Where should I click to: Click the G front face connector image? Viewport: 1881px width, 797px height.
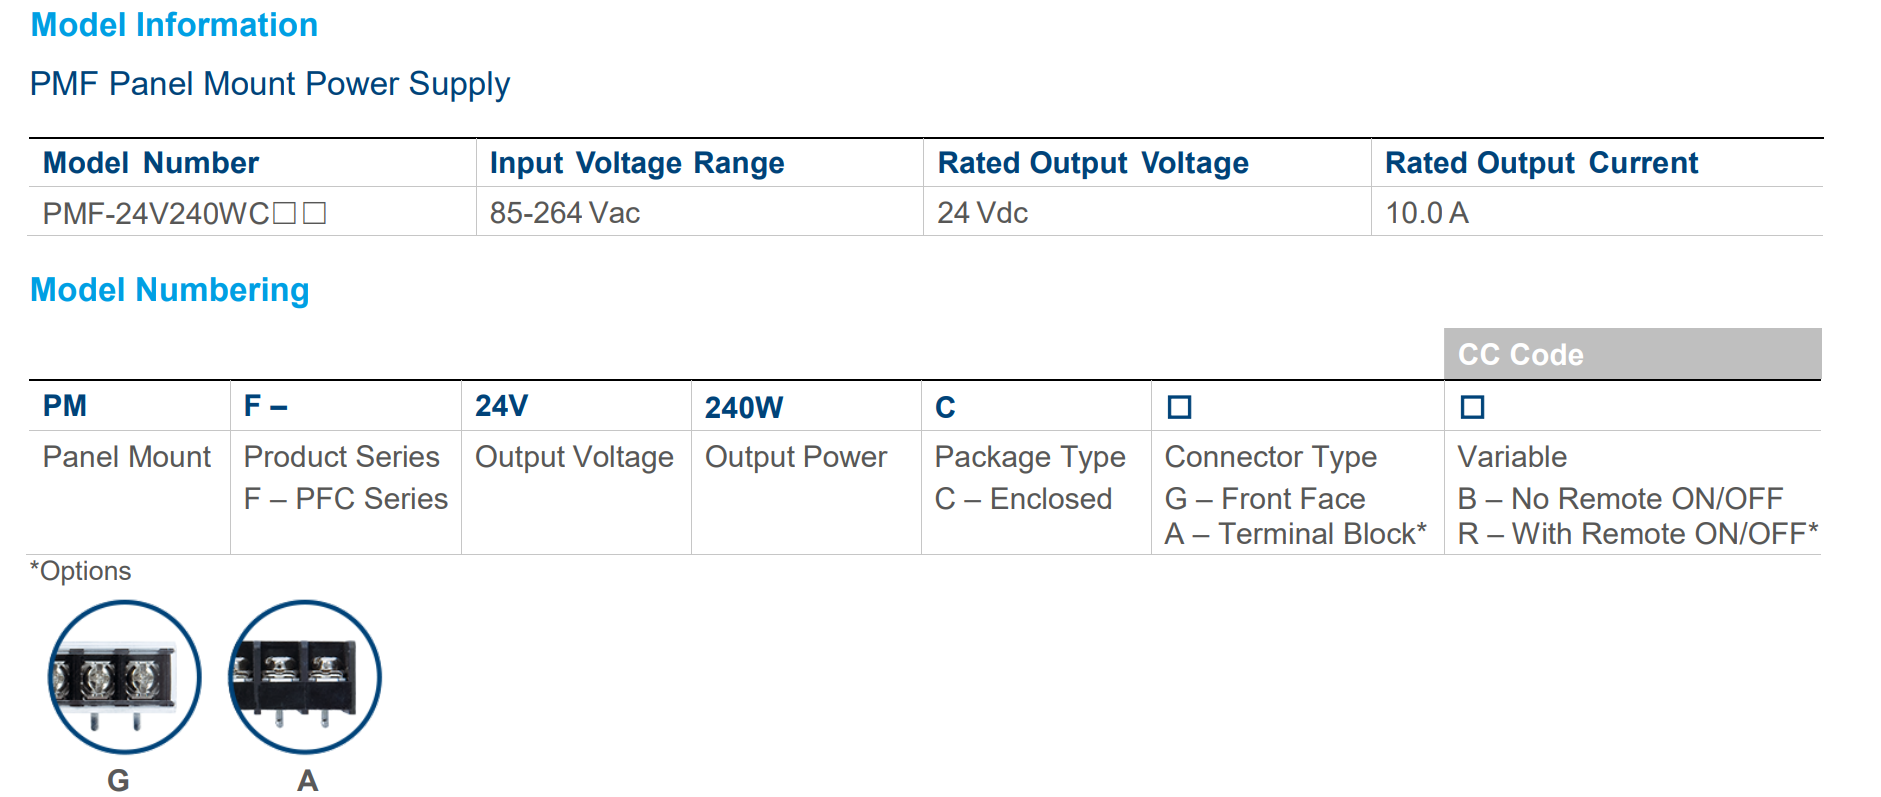click(124, 677)
